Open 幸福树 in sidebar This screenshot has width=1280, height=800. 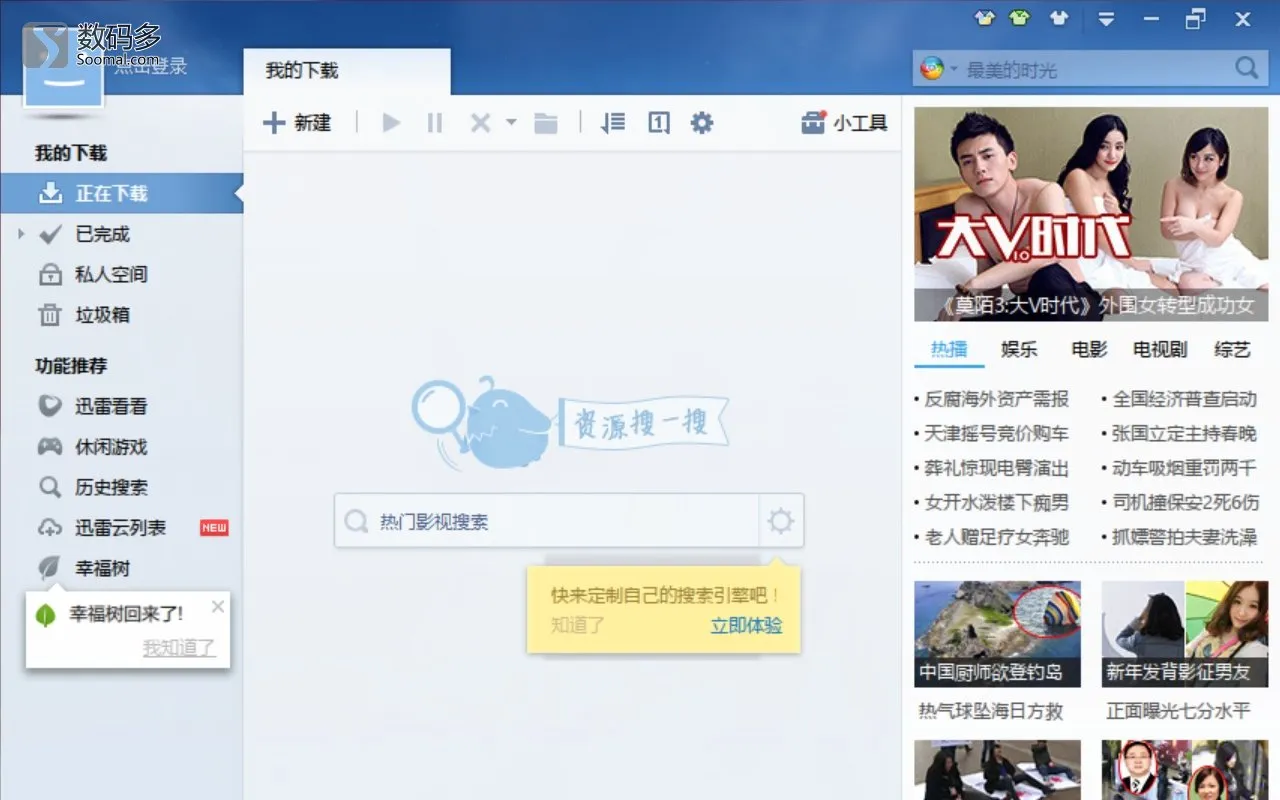click(x=102, y=568)
